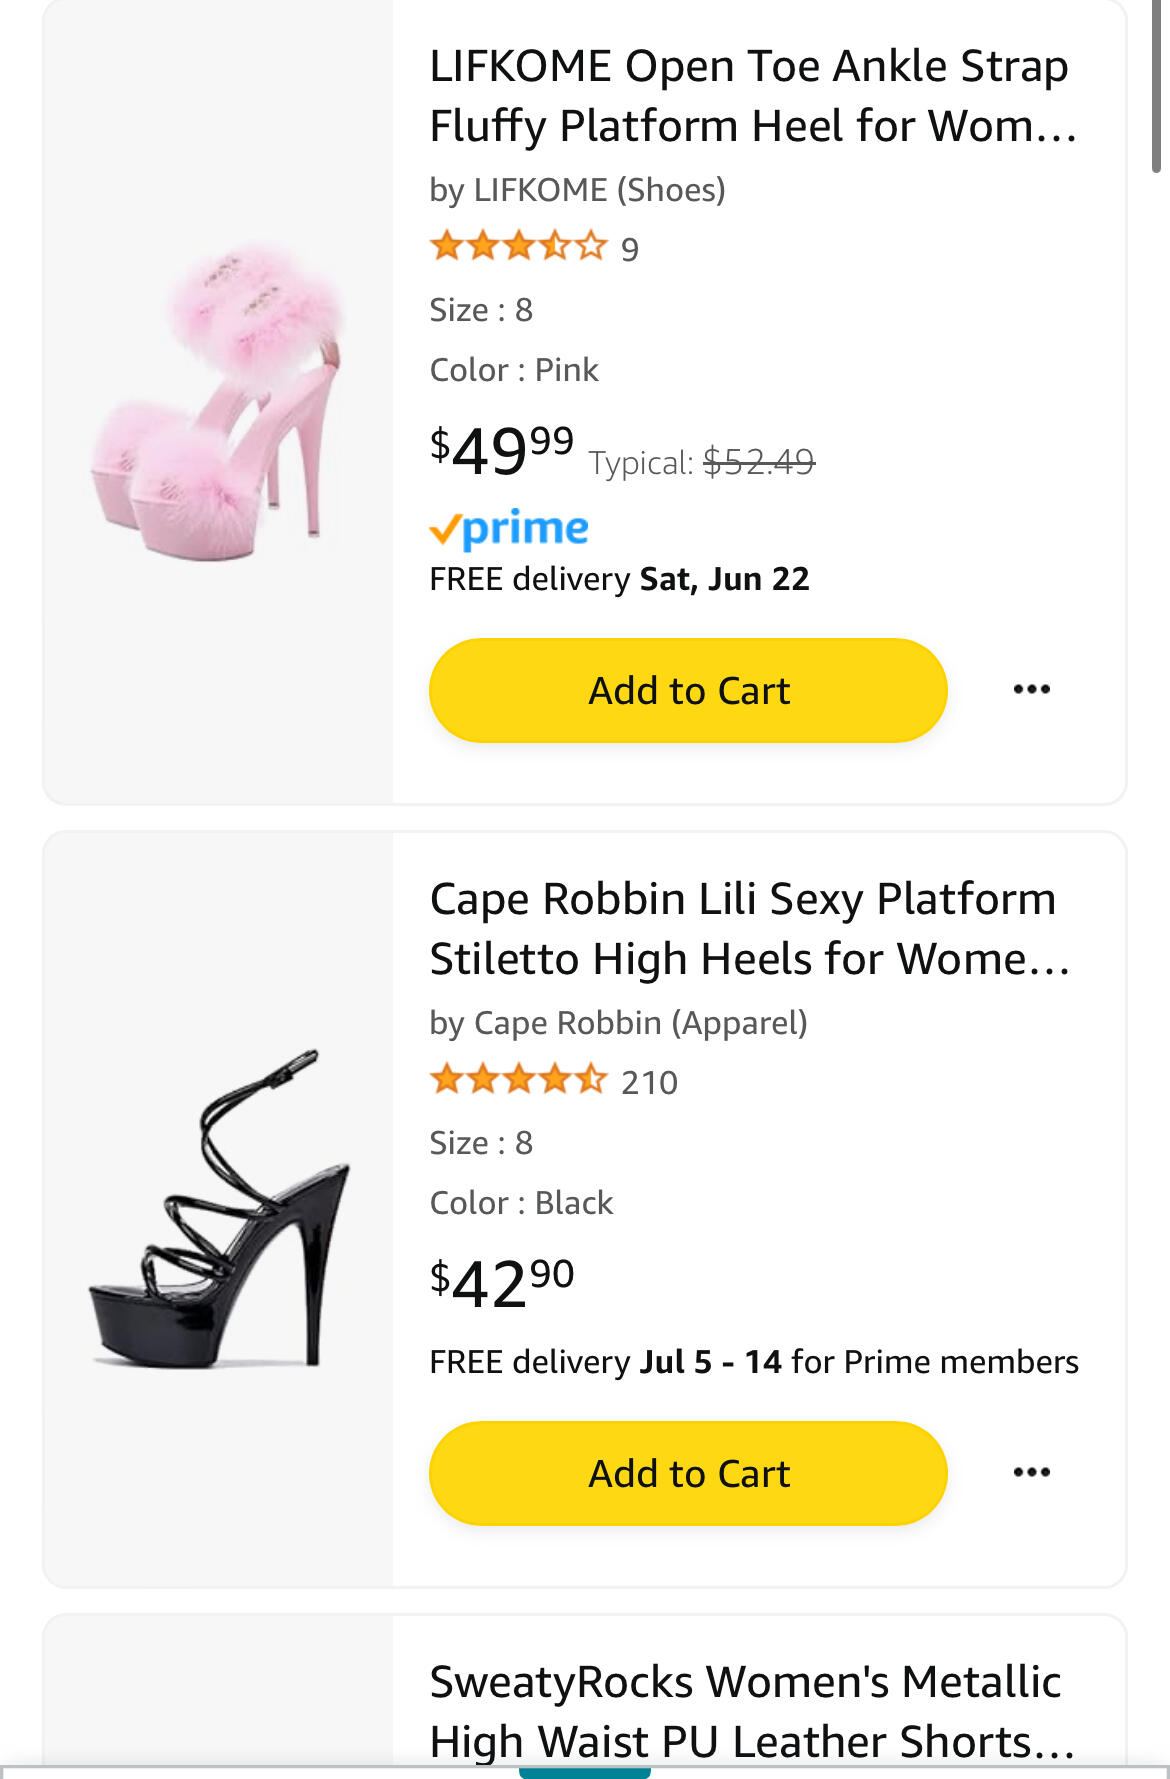This screenshot has width=1170, height=1779.
Task: View star rating for LIFKOME heels
Action: coord(518,246)
